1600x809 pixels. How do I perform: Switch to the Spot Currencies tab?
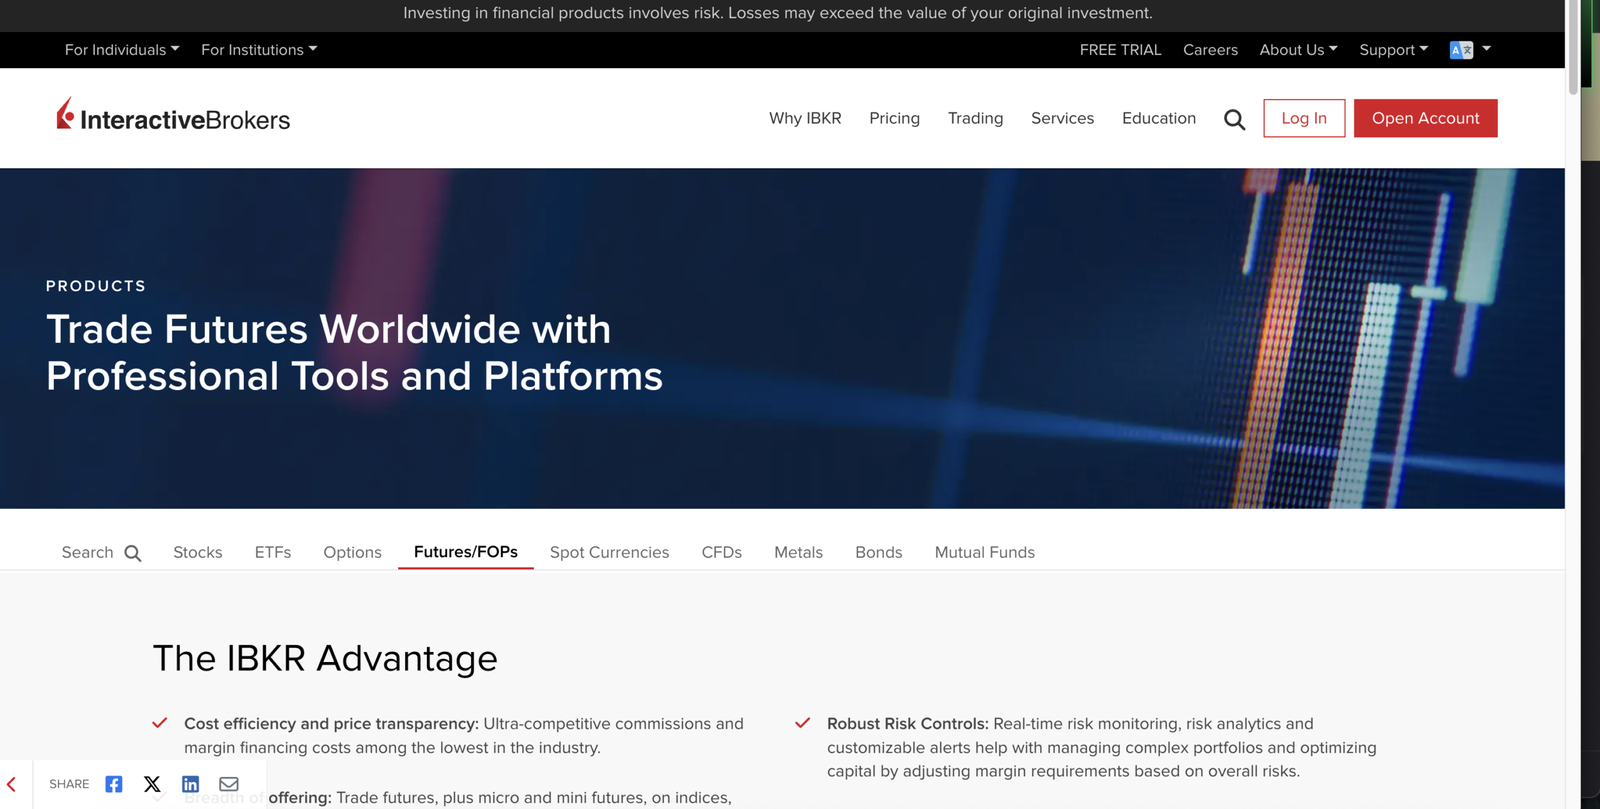609,552
